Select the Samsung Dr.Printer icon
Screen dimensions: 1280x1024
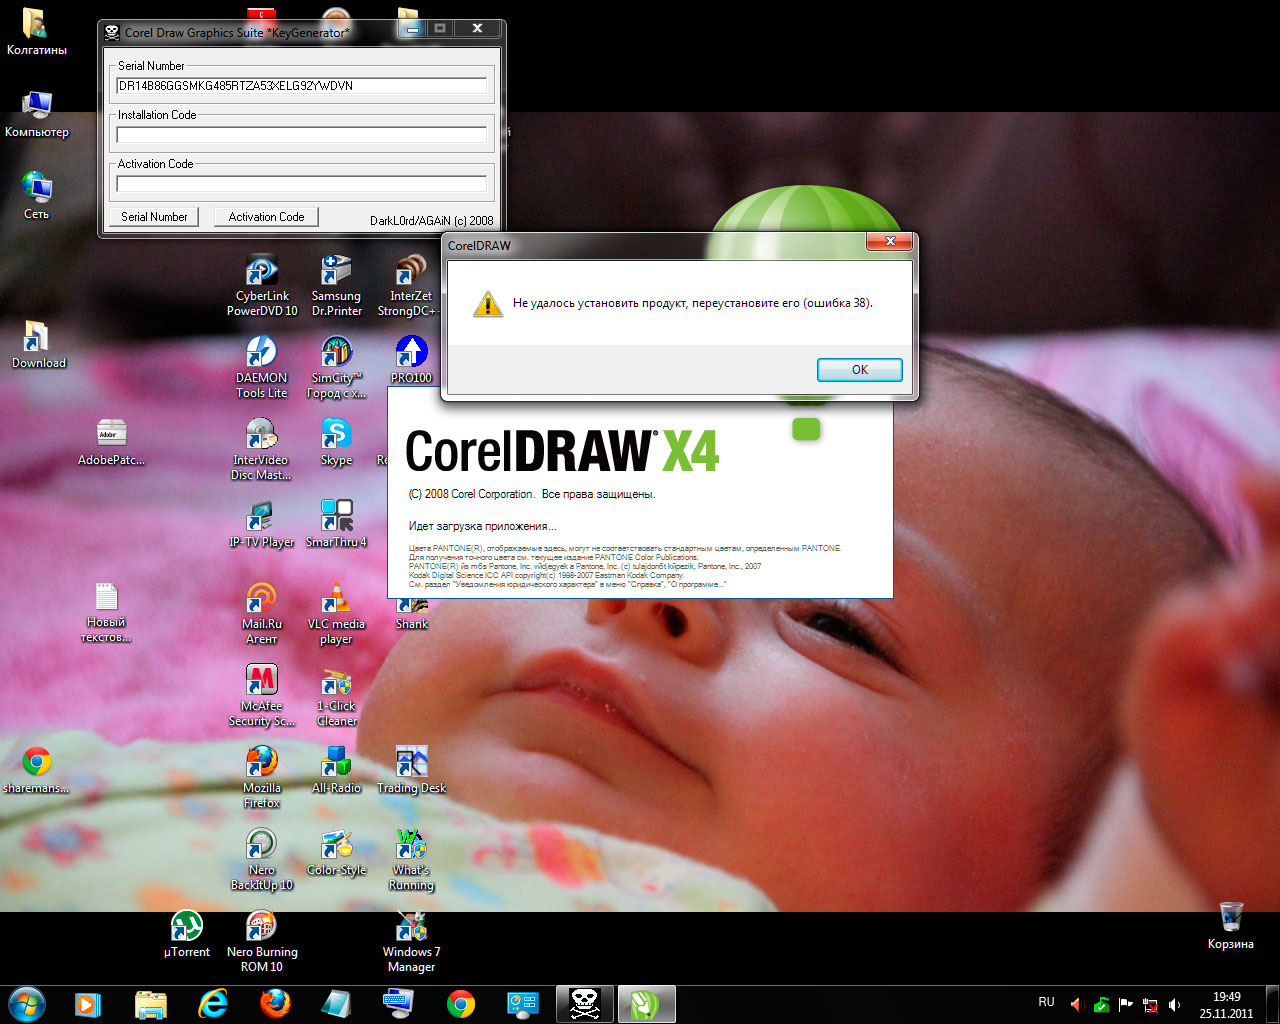click(x=336, y=285)
